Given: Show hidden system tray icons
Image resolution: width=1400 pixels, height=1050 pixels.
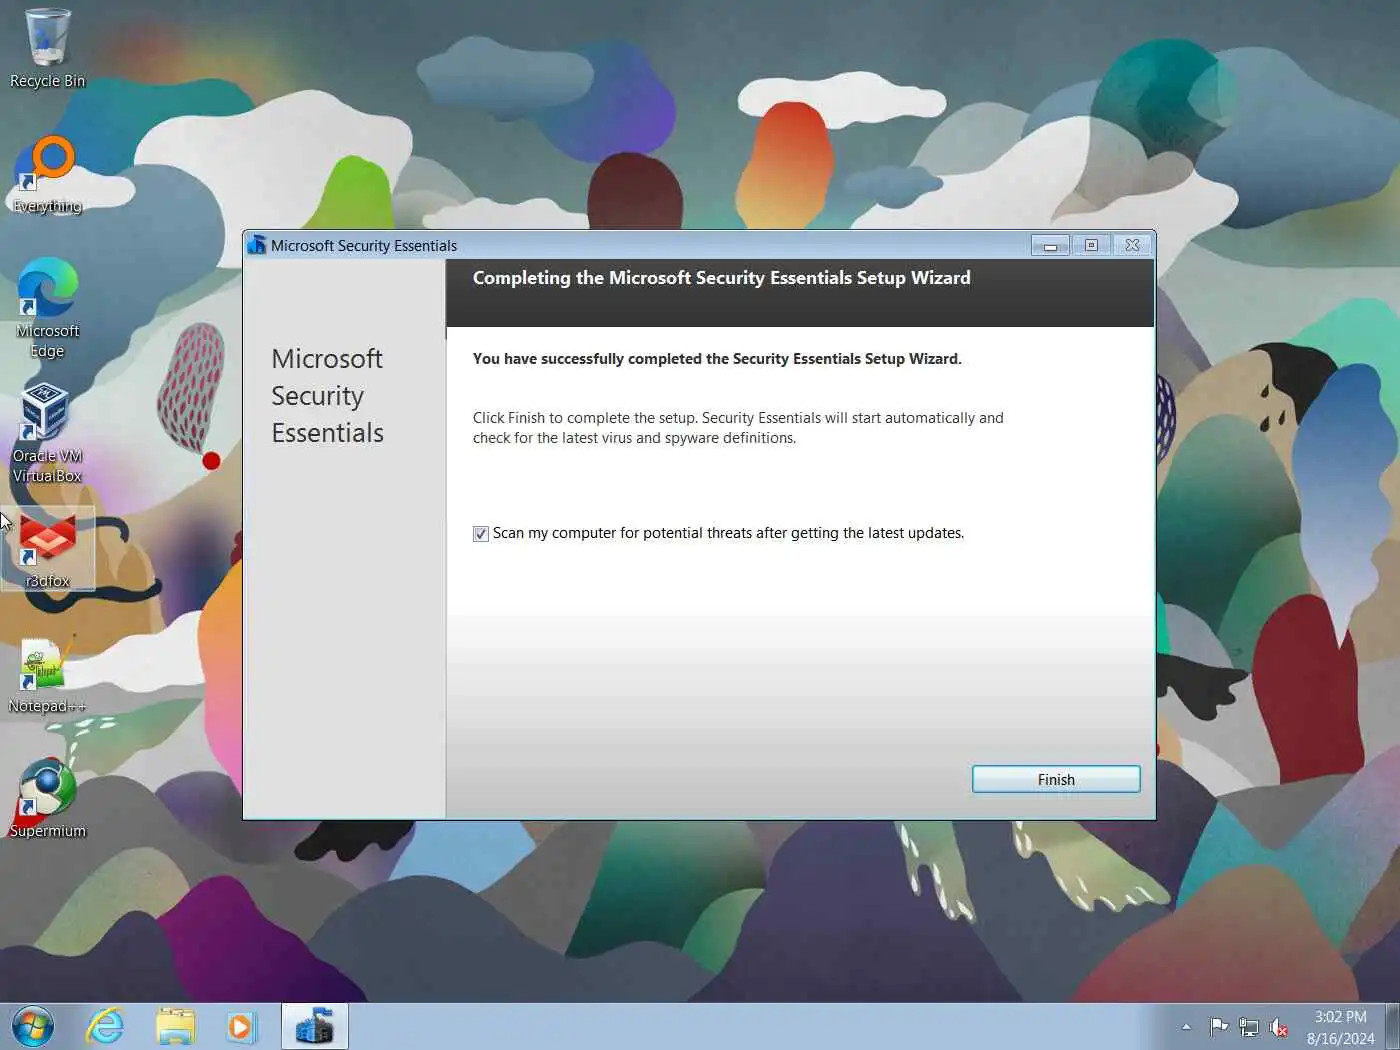Looking at the screenshot, I should (x=1186, y=1027).
